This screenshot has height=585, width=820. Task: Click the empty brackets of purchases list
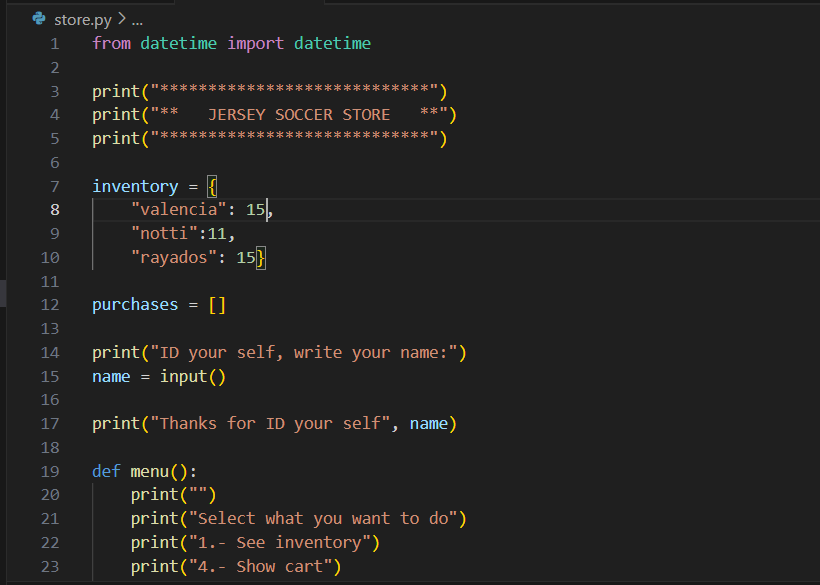(x=217, y=305)
